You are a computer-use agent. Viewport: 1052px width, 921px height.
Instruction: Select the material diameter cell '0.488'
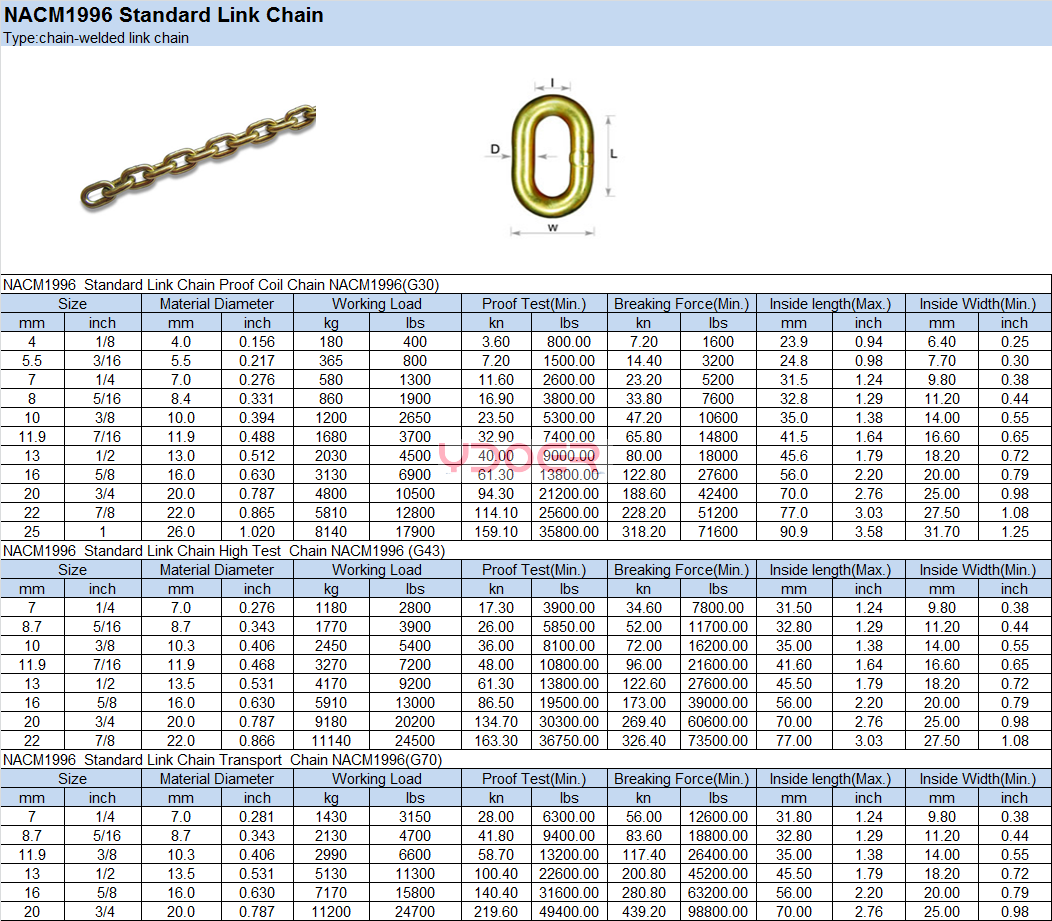(257, 437)
